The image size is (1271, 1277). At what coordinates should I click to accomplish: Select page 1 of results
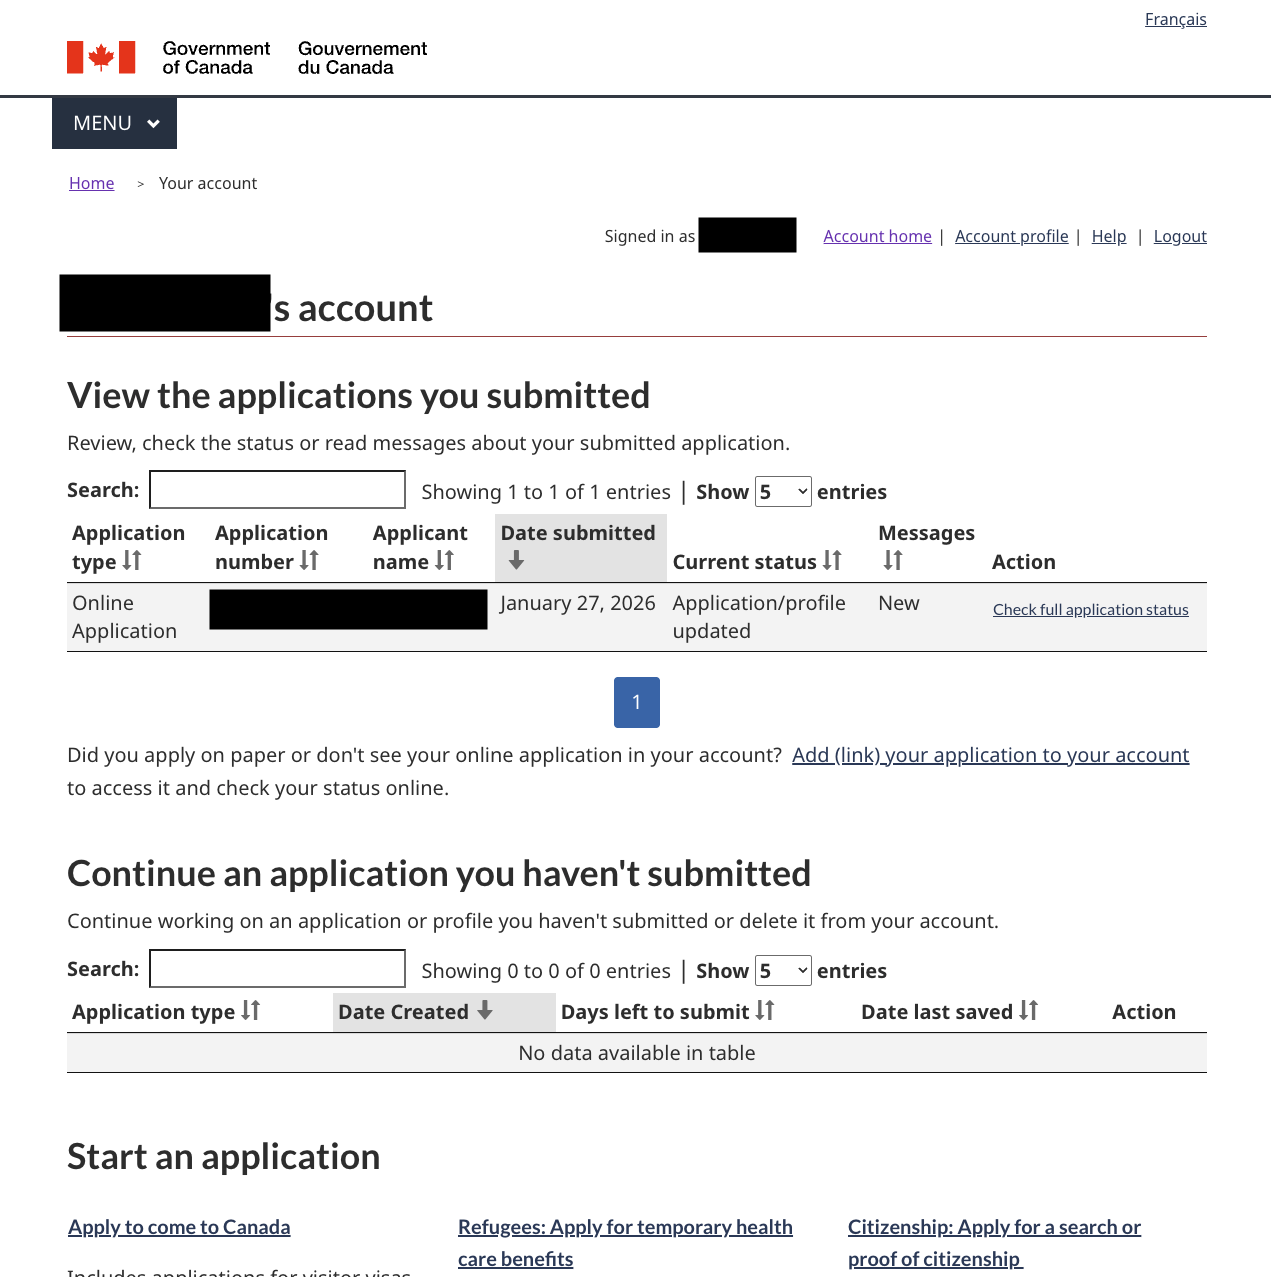tap(637, 702)
